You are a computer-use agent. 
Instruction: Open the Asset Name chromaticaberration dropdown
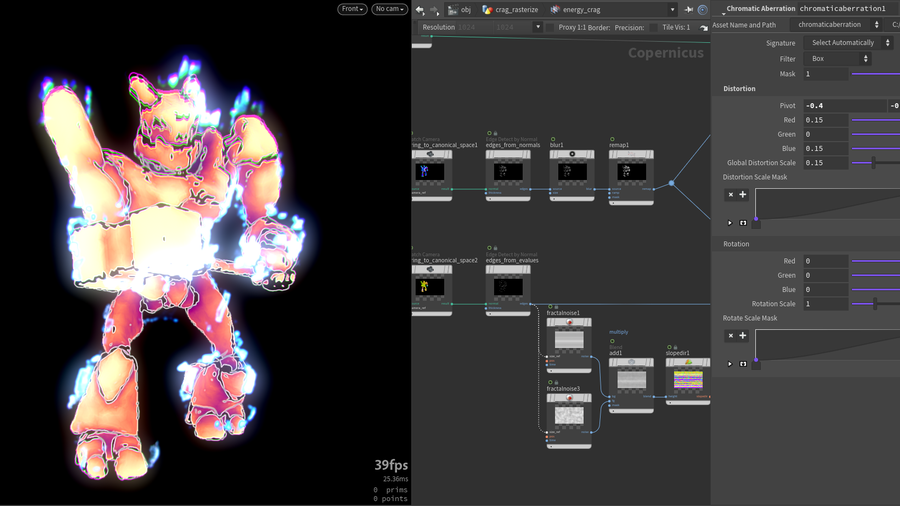[x=836, y=25]
